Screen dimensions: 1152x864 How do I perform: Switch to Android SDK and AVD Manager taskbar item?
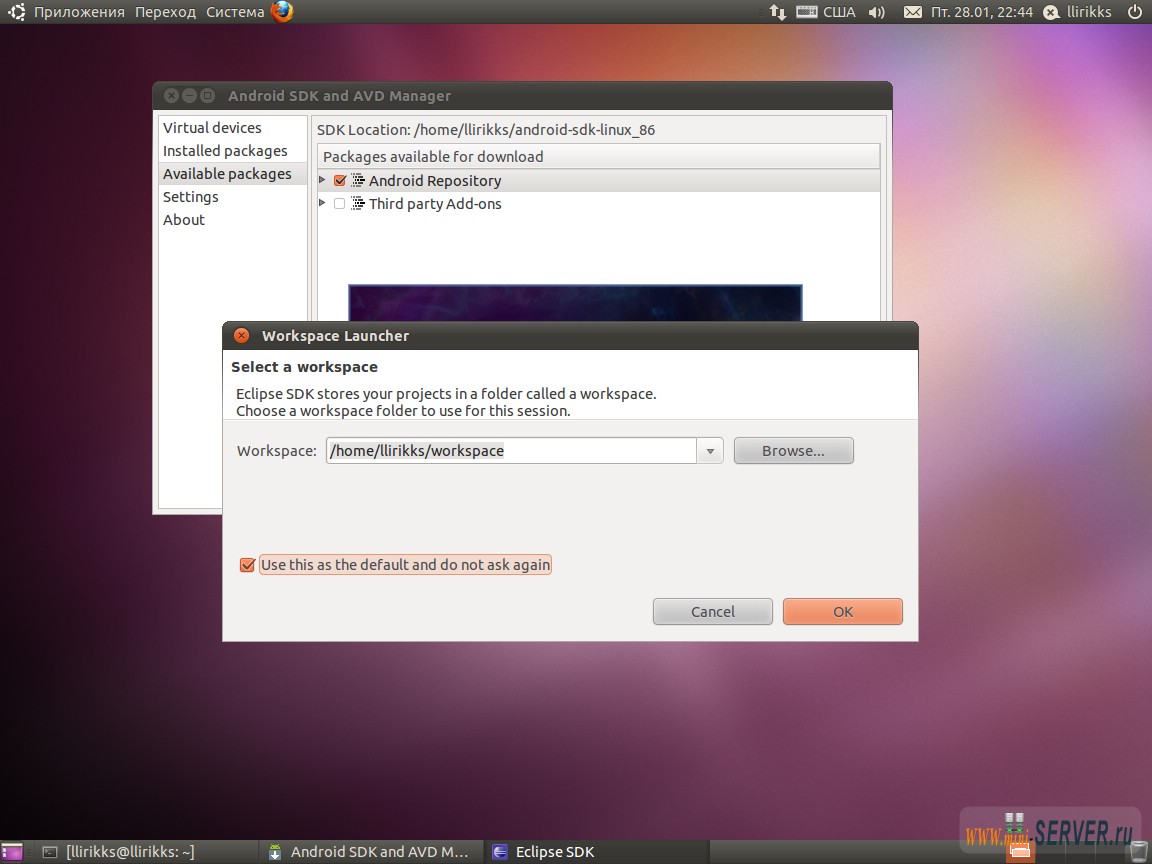click(370, 852)
